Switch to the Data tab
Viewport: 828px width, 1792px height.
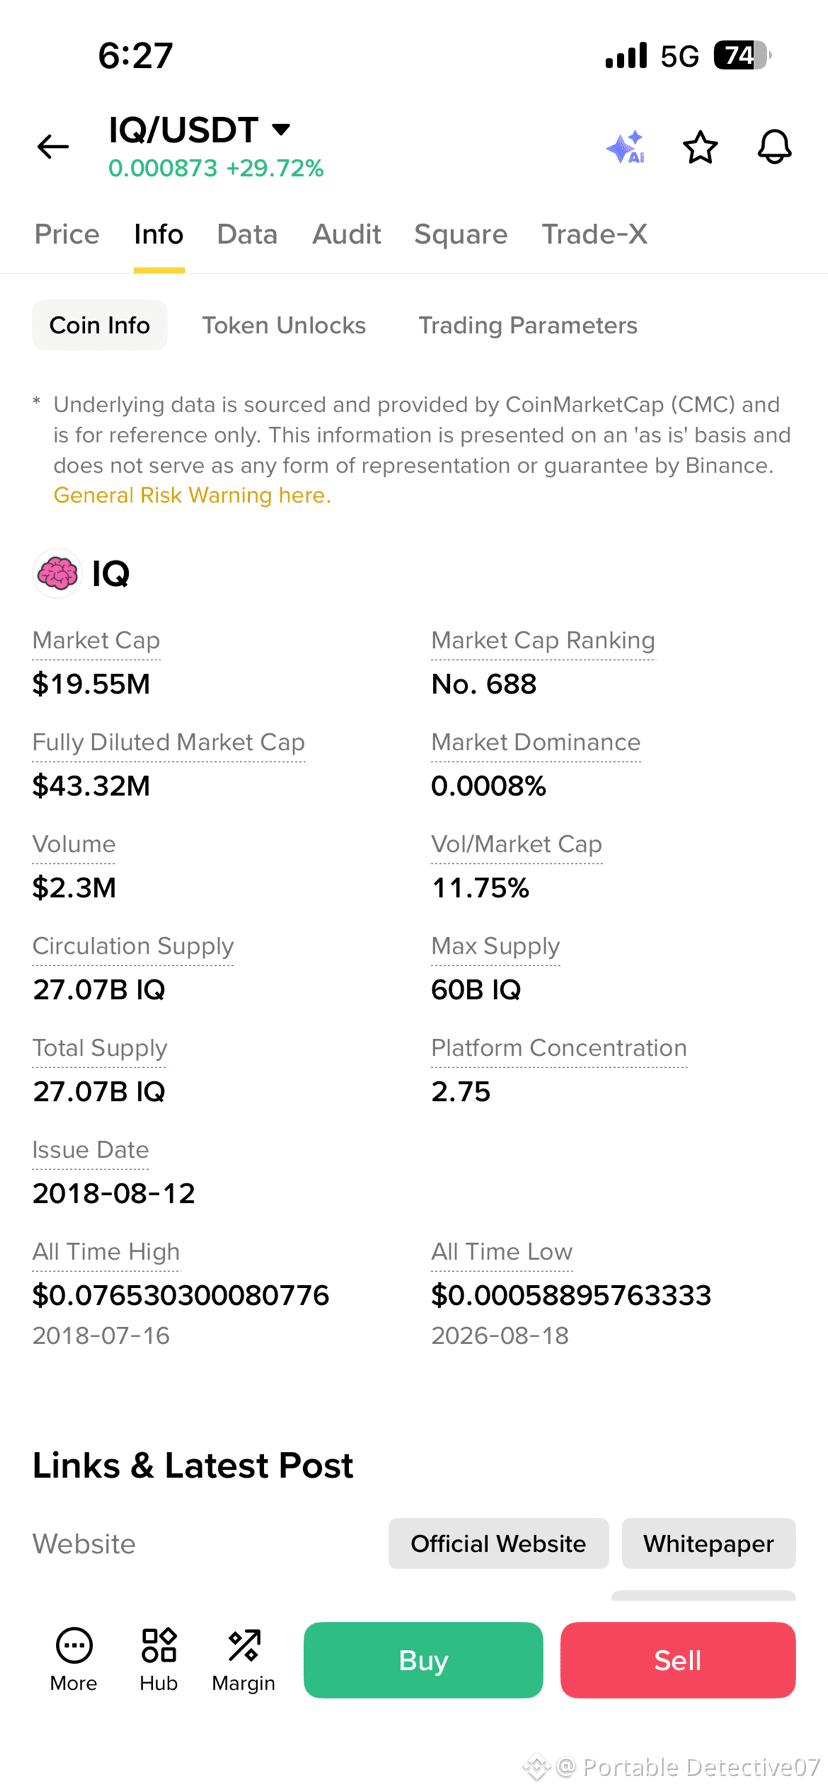pos(247,234)
